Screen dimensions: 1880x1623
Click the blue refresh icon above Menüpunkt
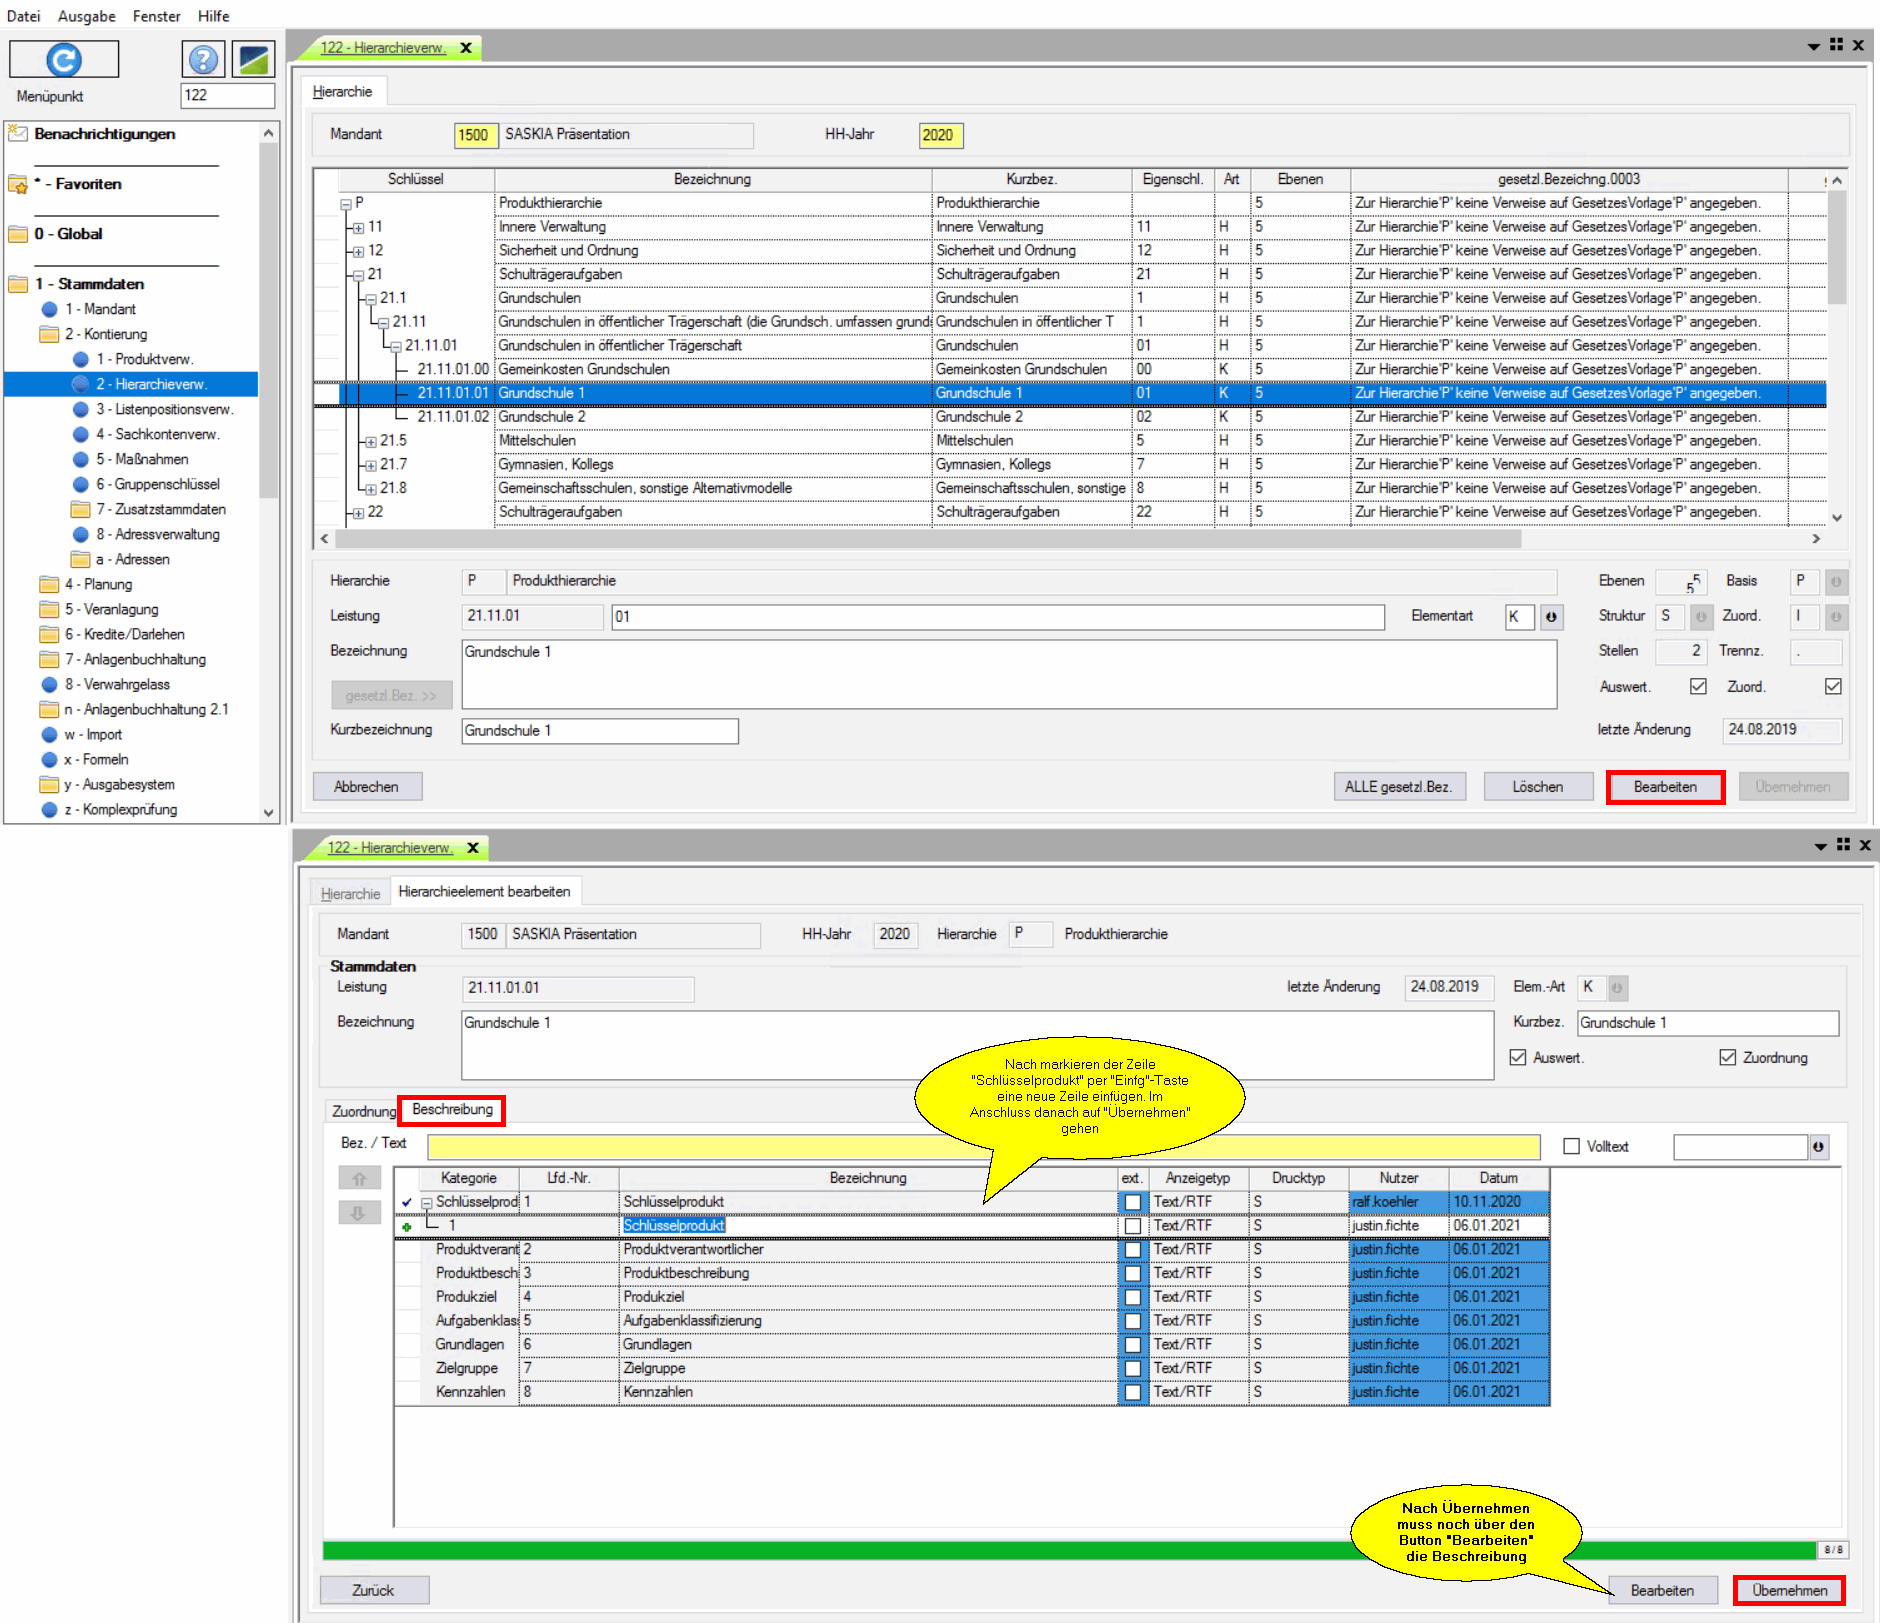coord(64,60)
